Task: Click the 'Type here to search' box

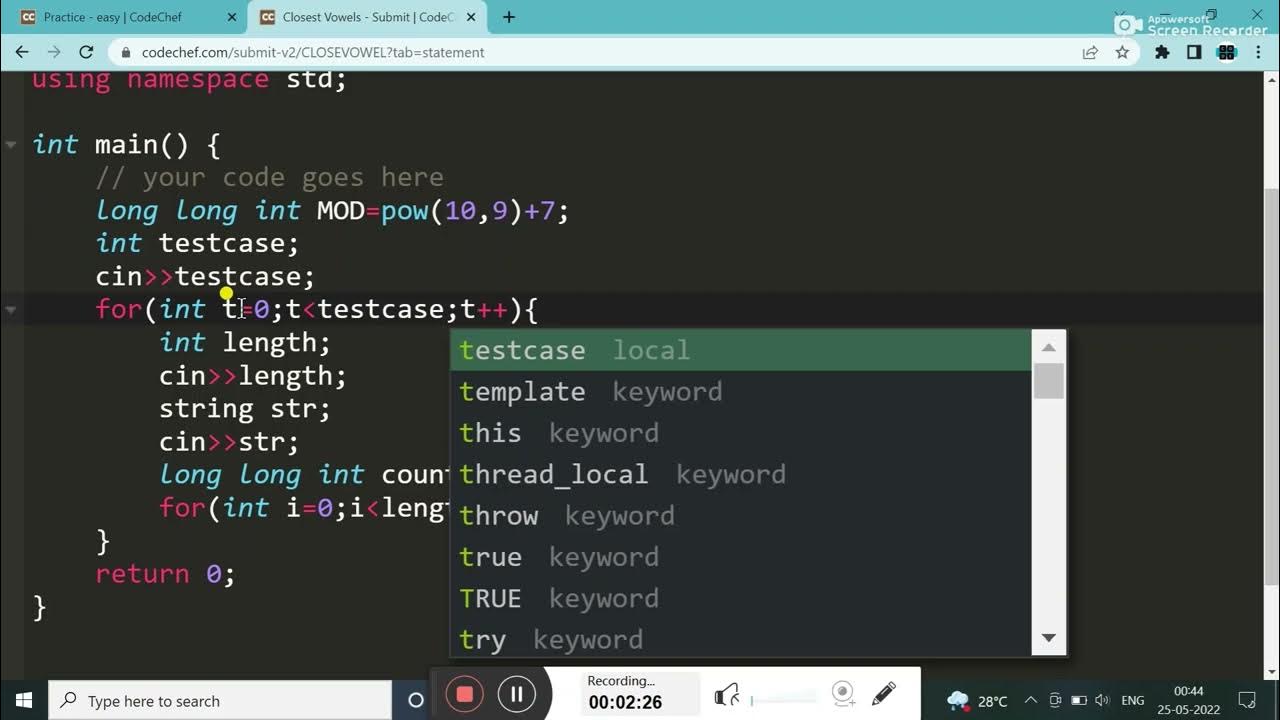Action: click(220, 700)
